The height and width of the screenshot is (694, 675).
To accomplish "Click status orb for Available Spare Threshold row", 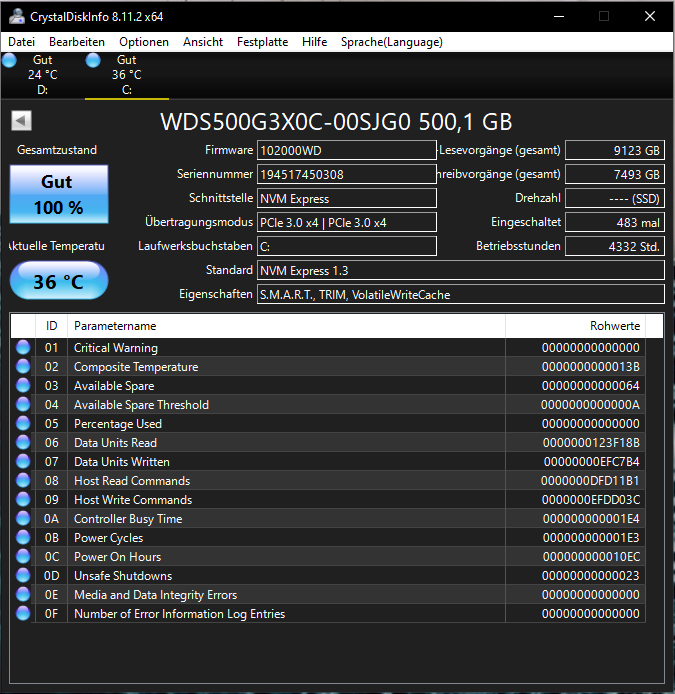I will point(23,405).
